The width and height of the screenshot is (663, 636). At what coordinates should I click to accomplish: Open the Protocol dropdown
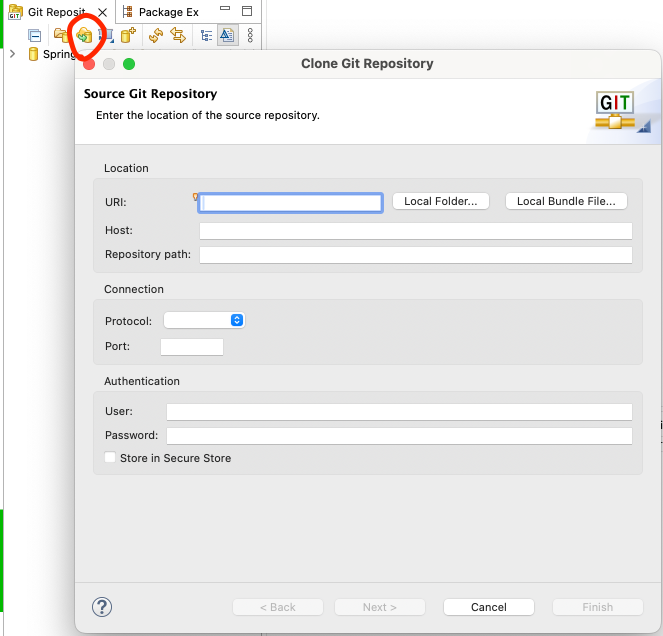[x=204, y=321]
